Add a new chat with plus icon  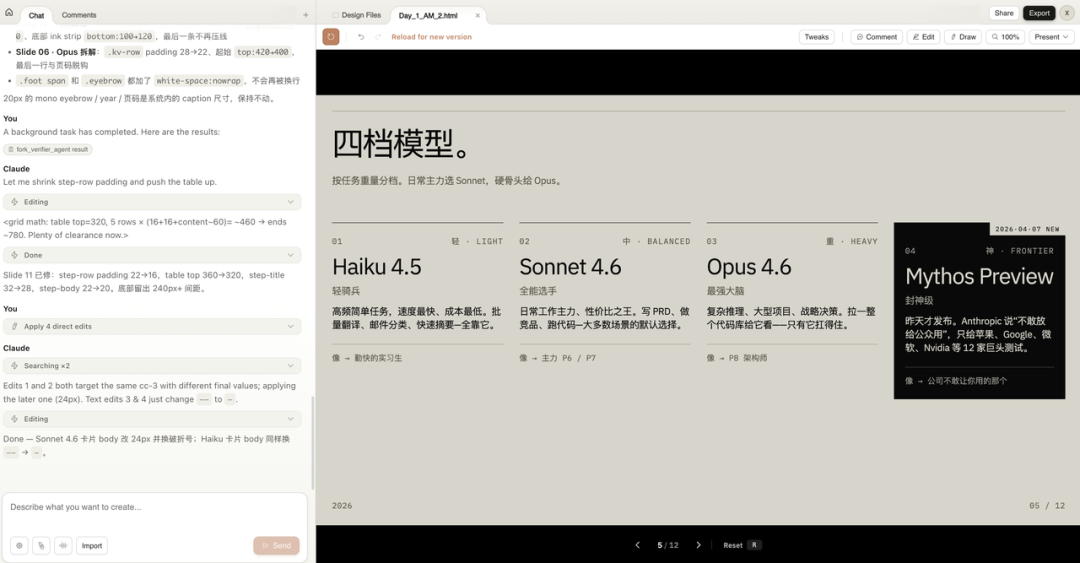(306, 15)
